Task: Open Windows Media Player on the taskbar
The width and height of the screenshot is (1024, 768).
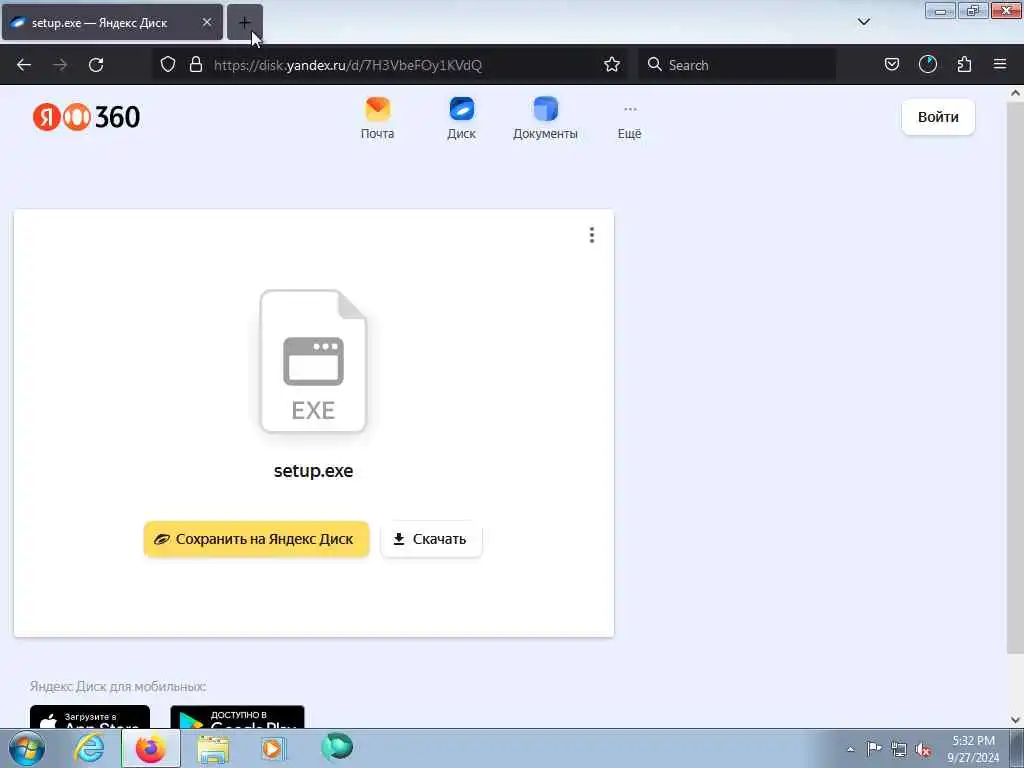Action: point(274,748)
